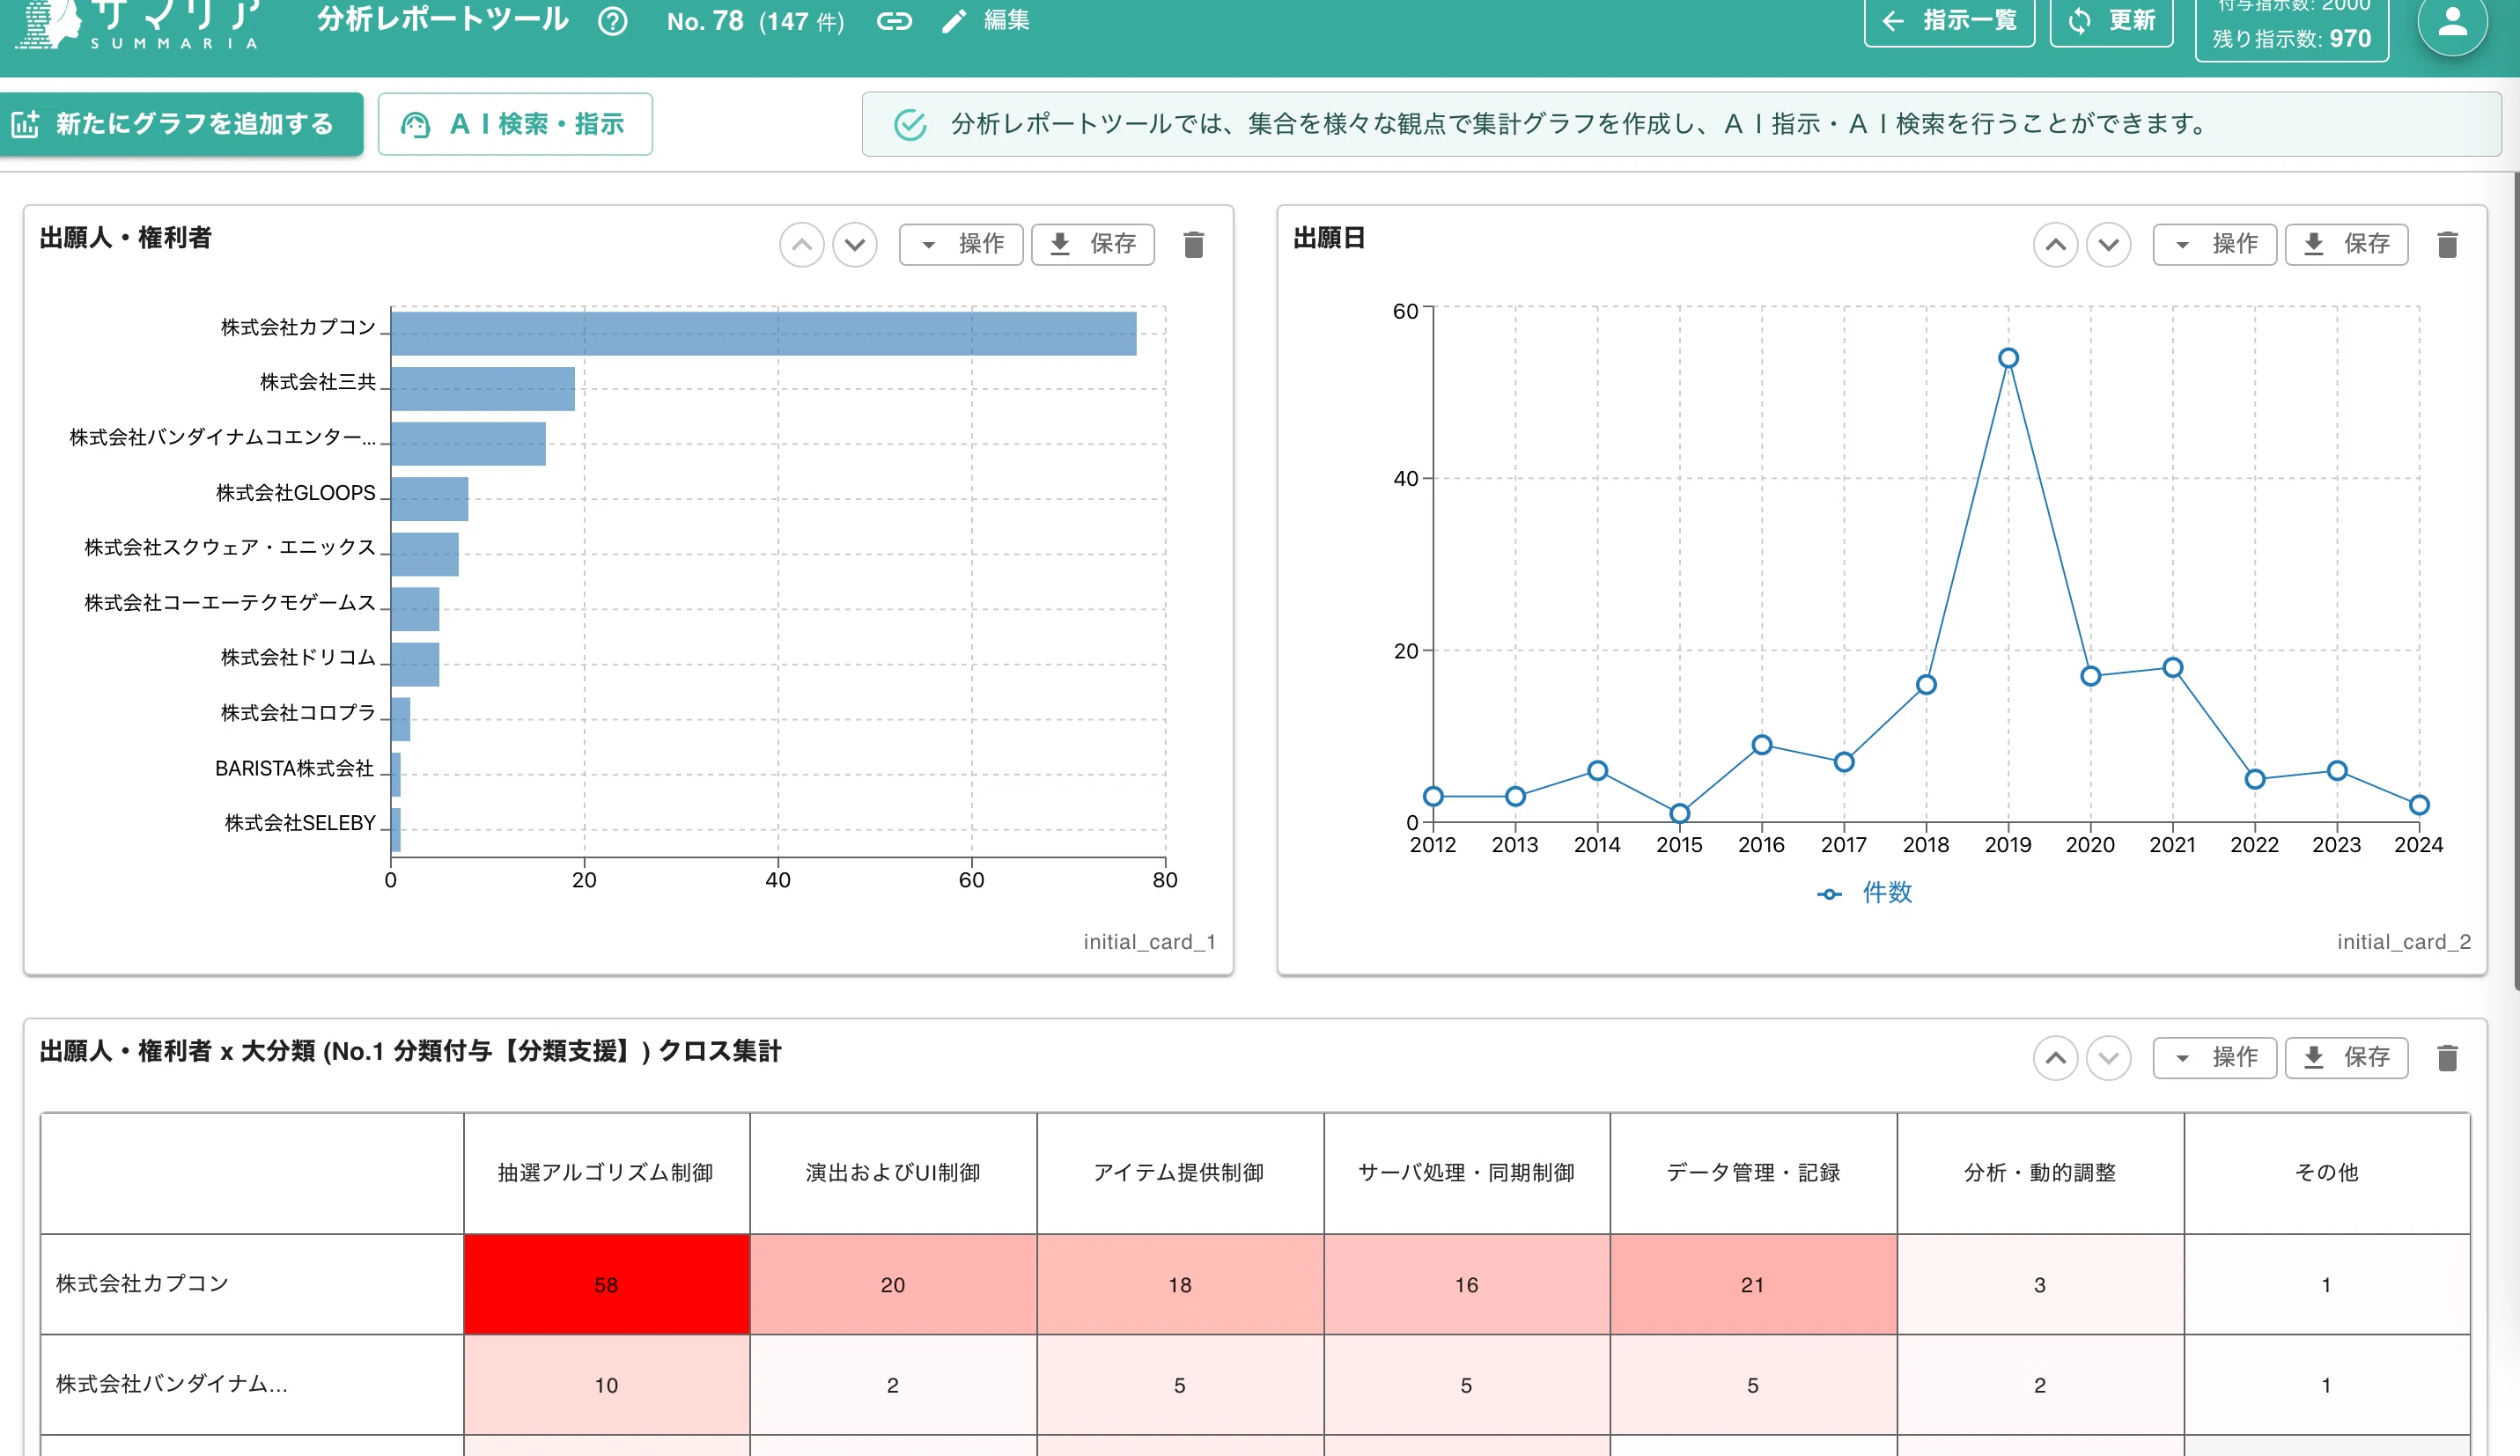2520x1456 pixels.
Task: Move クロス集計 card up
Action: click(x=2056, y=1058)
